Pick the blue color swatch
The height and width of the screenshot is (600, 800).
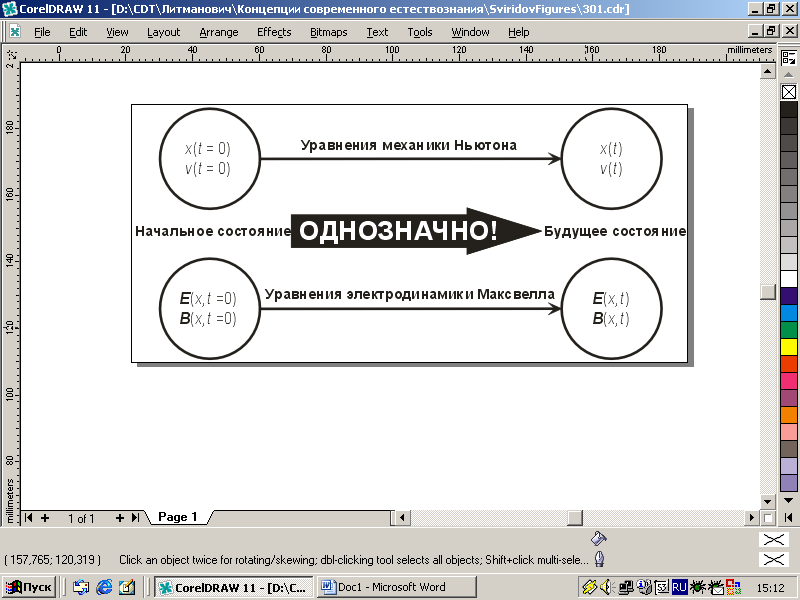click(x=789, y=313)
